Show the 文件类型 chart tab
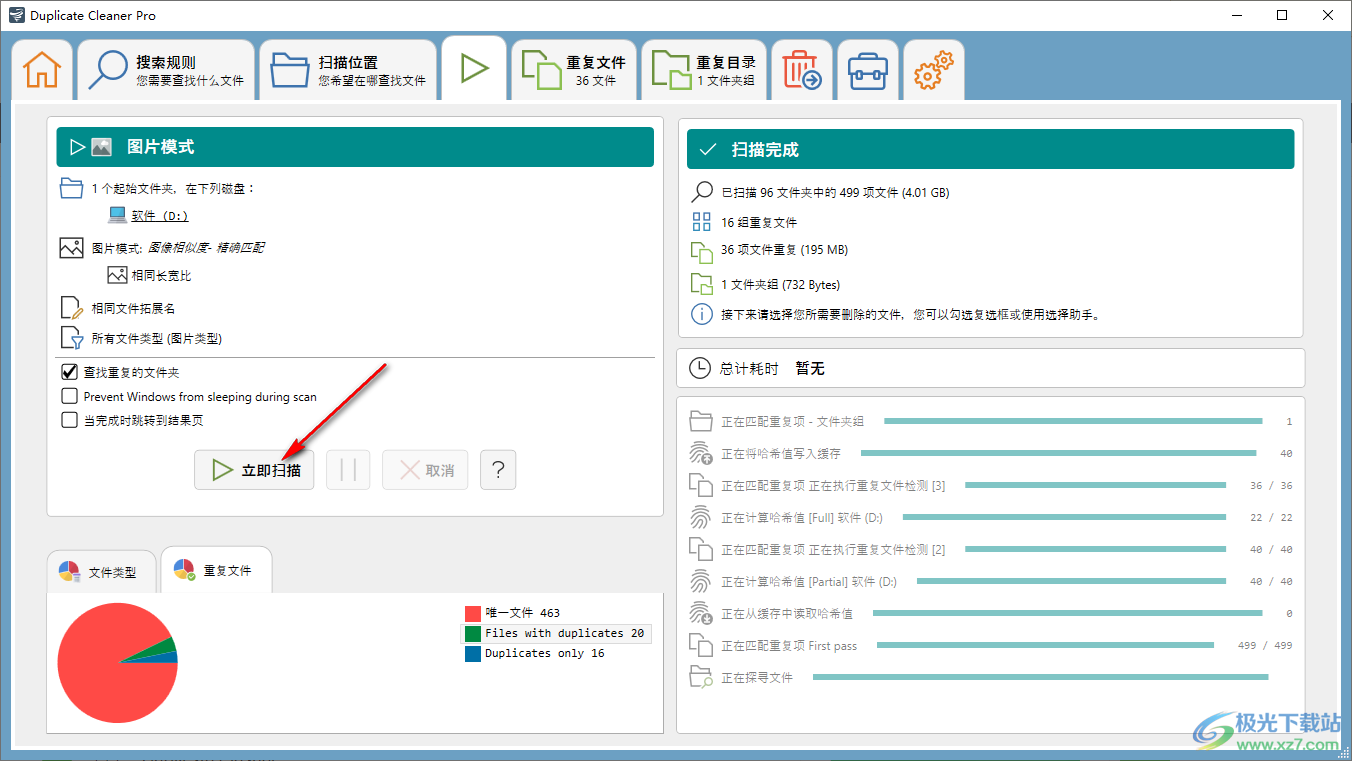Screen dimensions: 1352x761 [x=101, y=572]
